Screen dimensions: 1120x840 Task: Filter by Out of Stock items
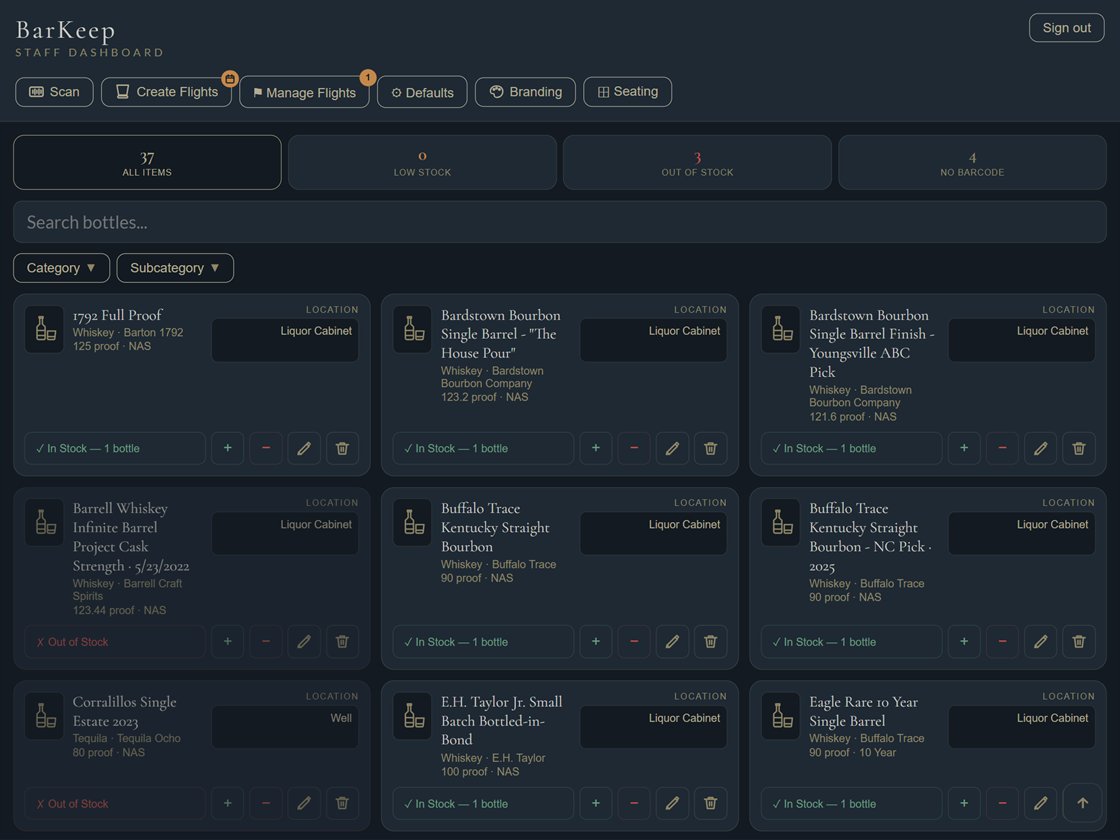697,163
